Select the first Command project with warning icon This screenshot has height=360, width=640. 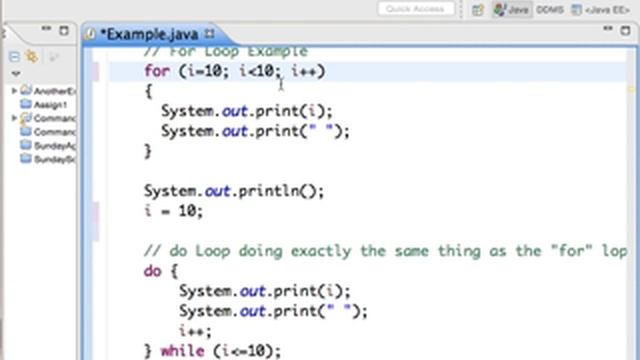[48, 118]
